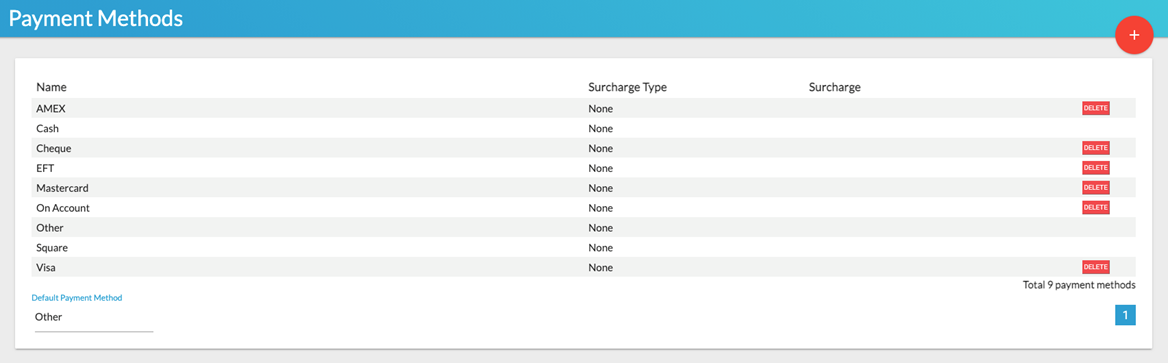Screen dimensions: 1168x363
Task: Delete the Mastercard payment method
Action: tap(1096, 188)
